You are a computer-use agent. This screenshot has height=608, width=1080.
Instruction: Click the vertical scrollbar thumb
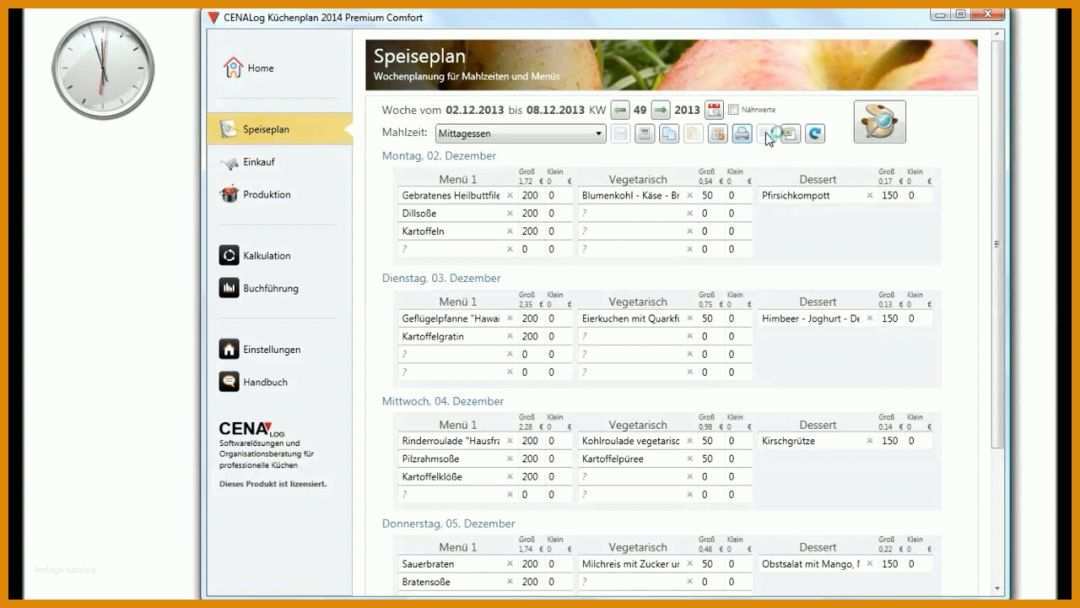[997, 244]
